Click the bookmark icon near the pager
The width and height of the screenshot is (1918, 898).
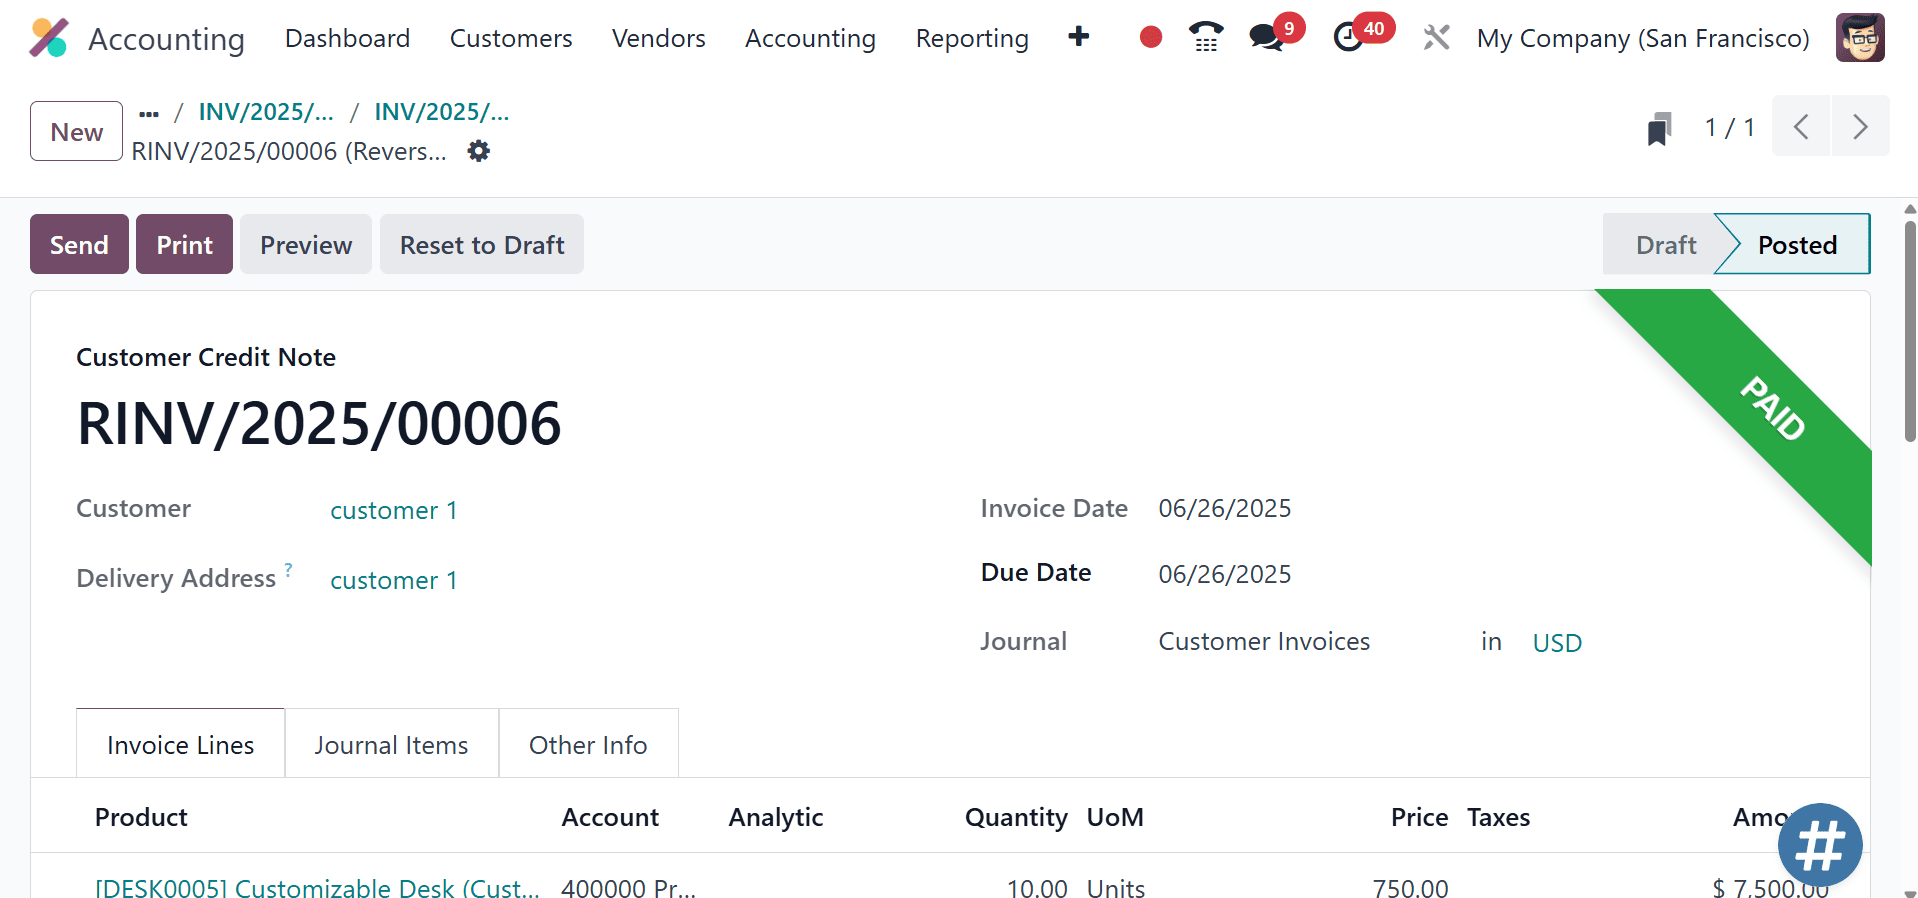[1659, 128]
